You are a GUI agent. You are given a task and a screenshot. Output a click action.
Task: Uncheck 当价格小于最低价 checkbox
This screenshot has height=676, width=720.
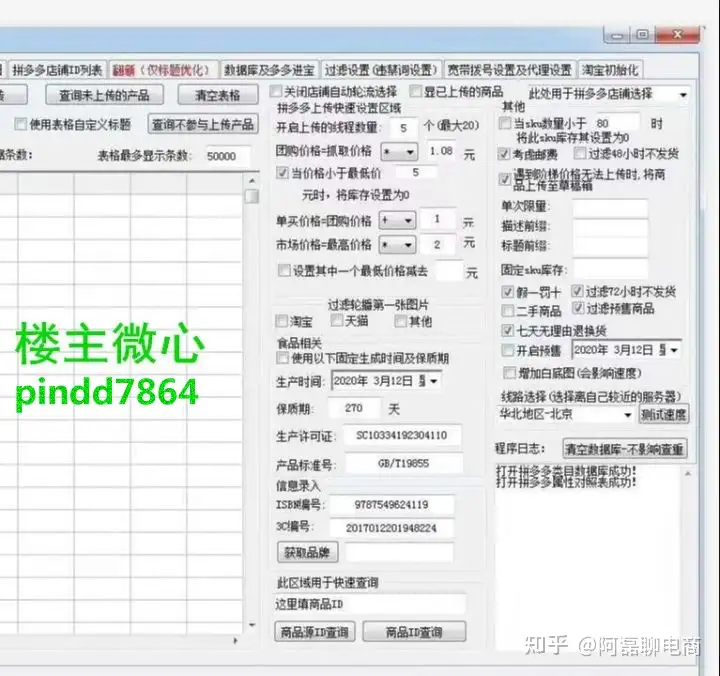pos(282,173)
